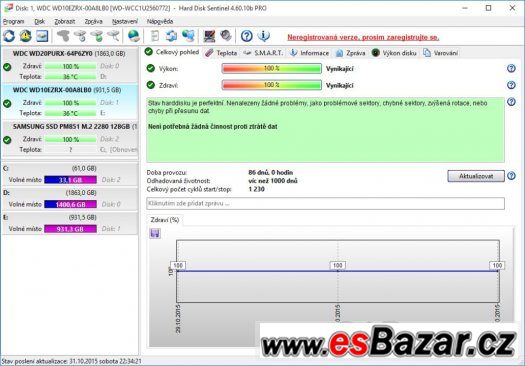
Task: Click the 'víc než 1000 dnů' value
Action: (x=273, y=181)
